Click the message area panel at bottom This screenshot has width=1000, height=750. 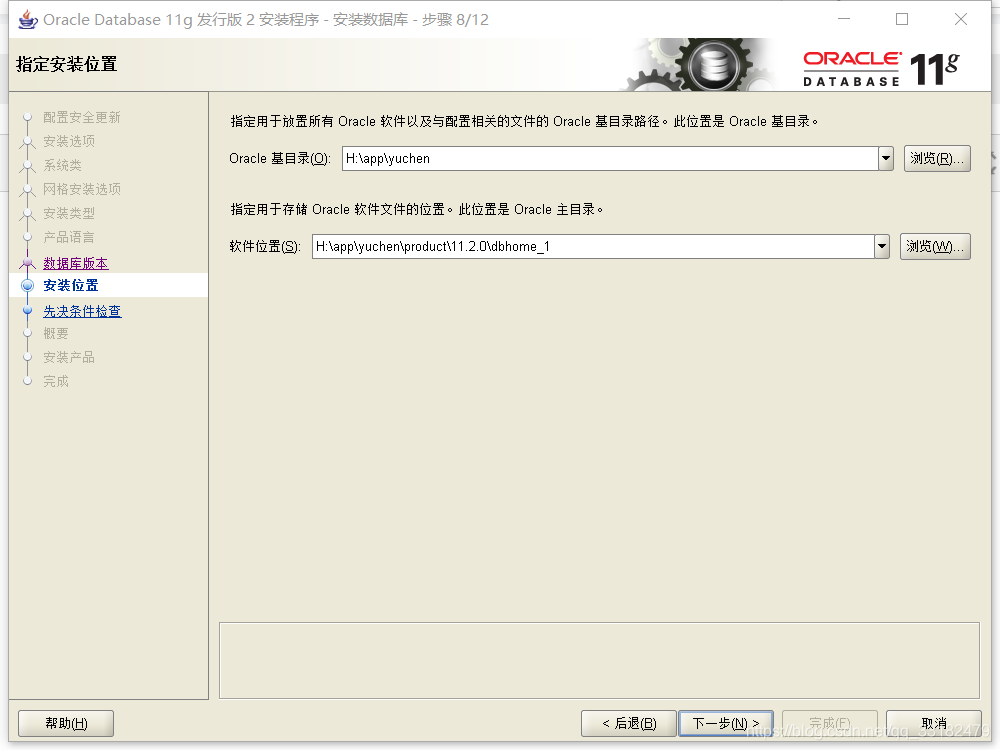click(599, 661)
